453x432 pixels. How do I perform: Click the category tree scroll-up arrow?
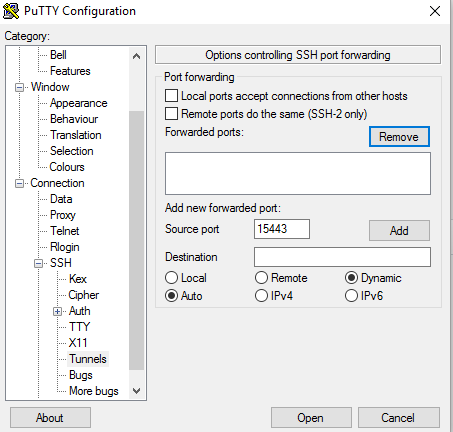(136, 56)
